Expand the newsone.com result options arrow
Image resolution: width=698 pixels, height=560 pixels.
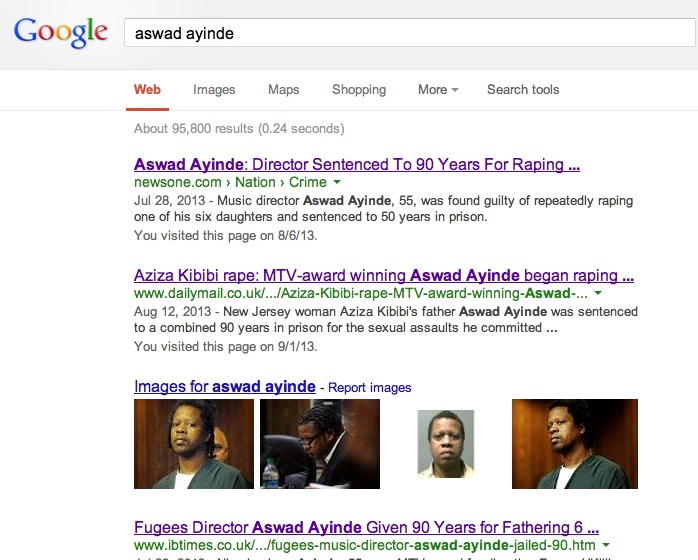(337, 182)
